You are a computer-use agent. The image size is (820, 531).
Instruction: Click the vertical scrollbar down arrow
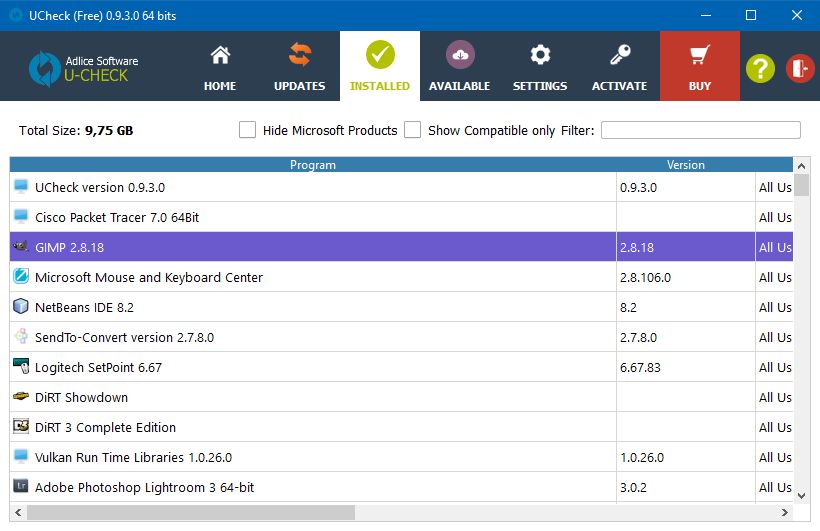[801, 495]
